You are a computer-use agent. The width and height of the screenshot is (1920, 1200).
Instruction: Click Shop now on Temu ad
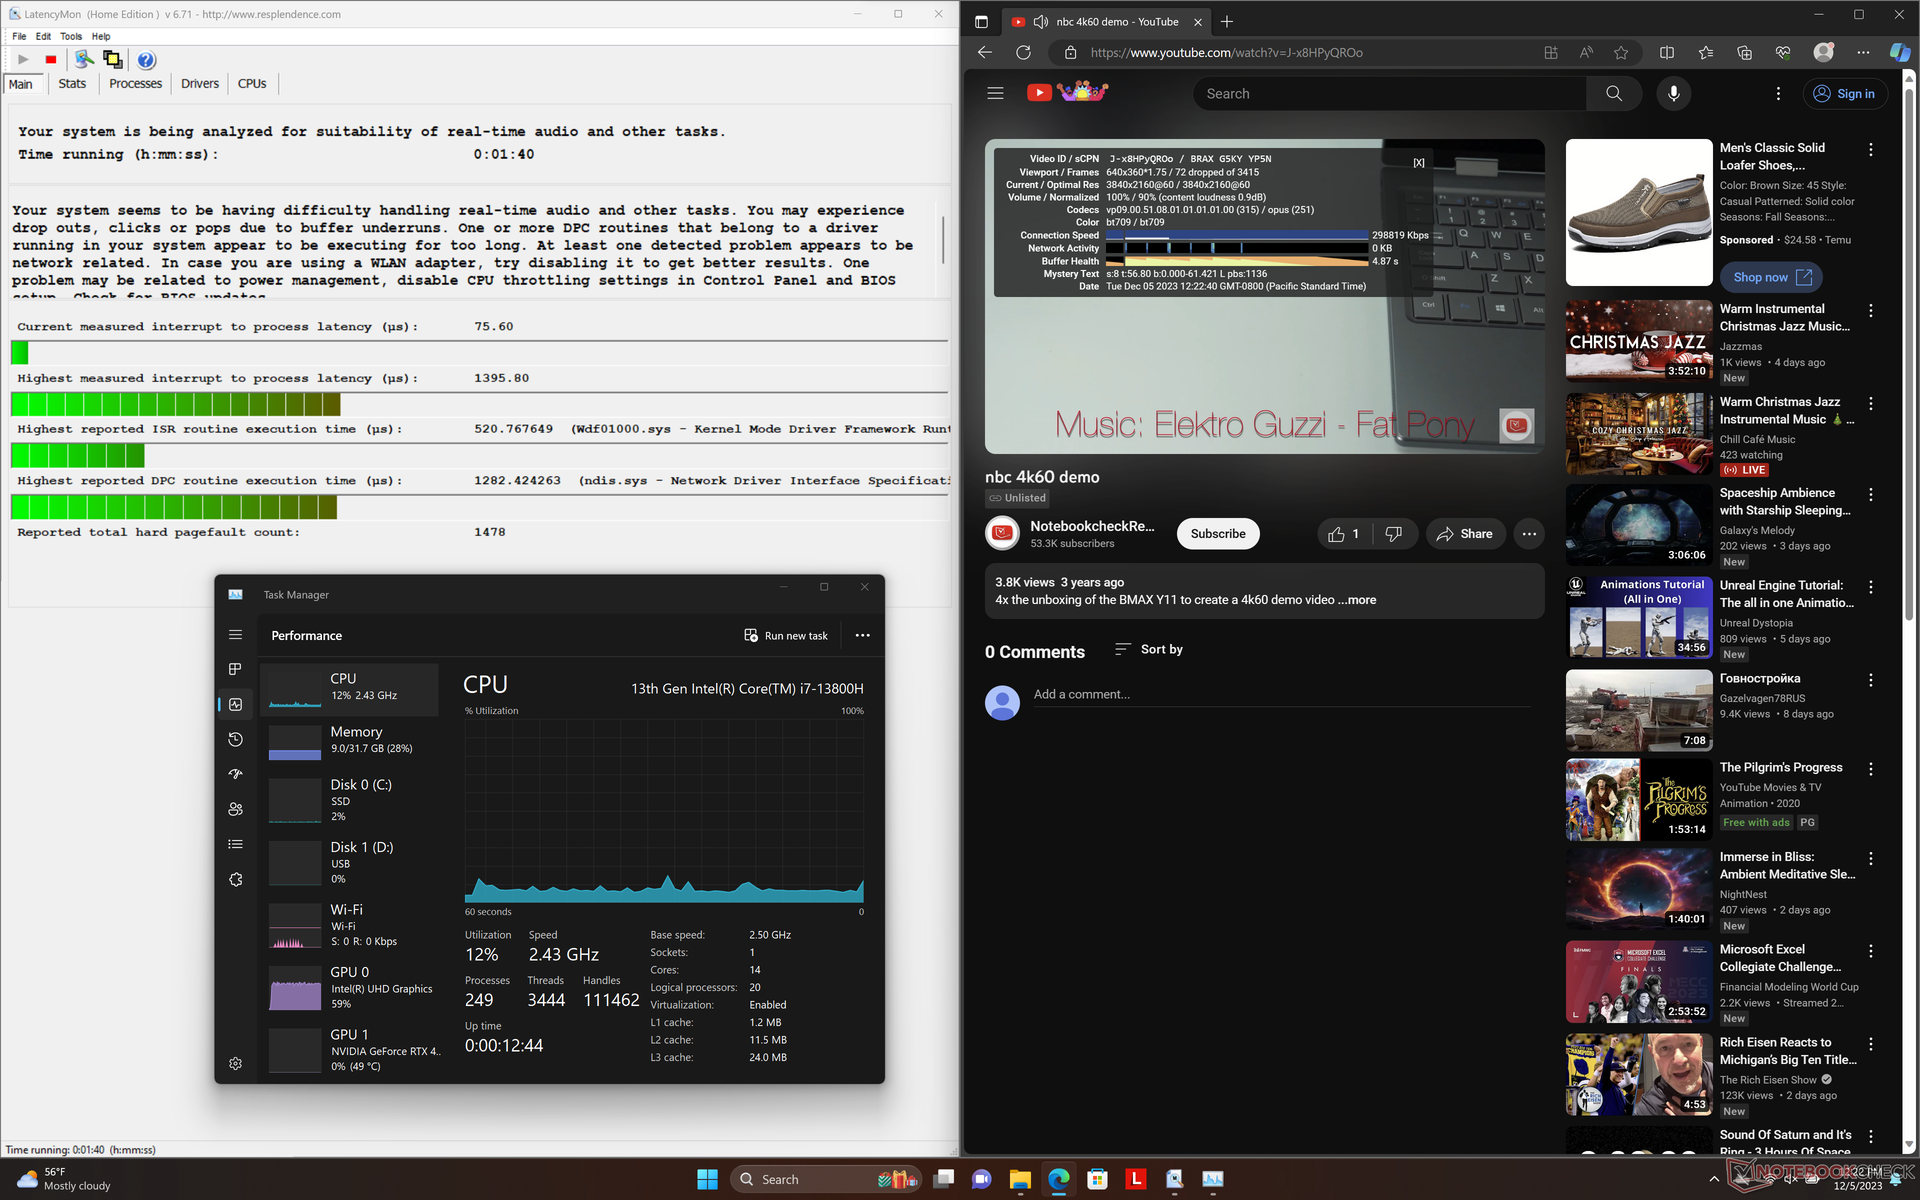click(x=1771, y=277)
